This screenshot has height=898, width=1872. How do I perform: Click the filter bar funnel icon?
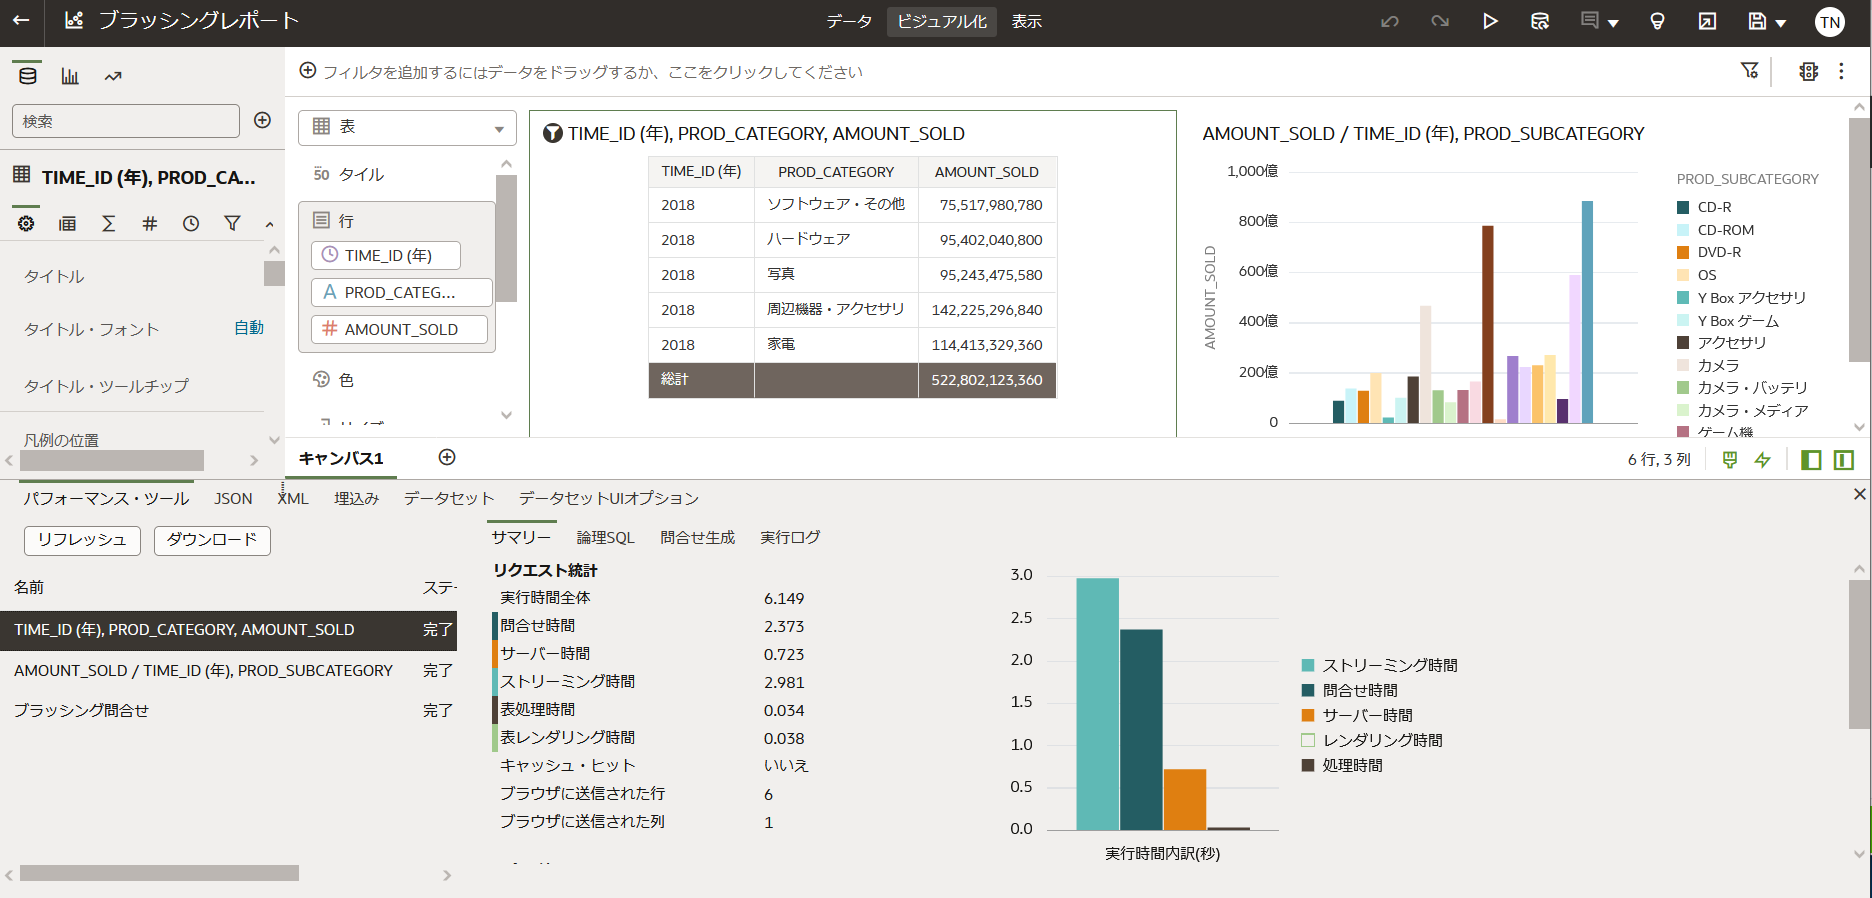[x=1749, y=70]
